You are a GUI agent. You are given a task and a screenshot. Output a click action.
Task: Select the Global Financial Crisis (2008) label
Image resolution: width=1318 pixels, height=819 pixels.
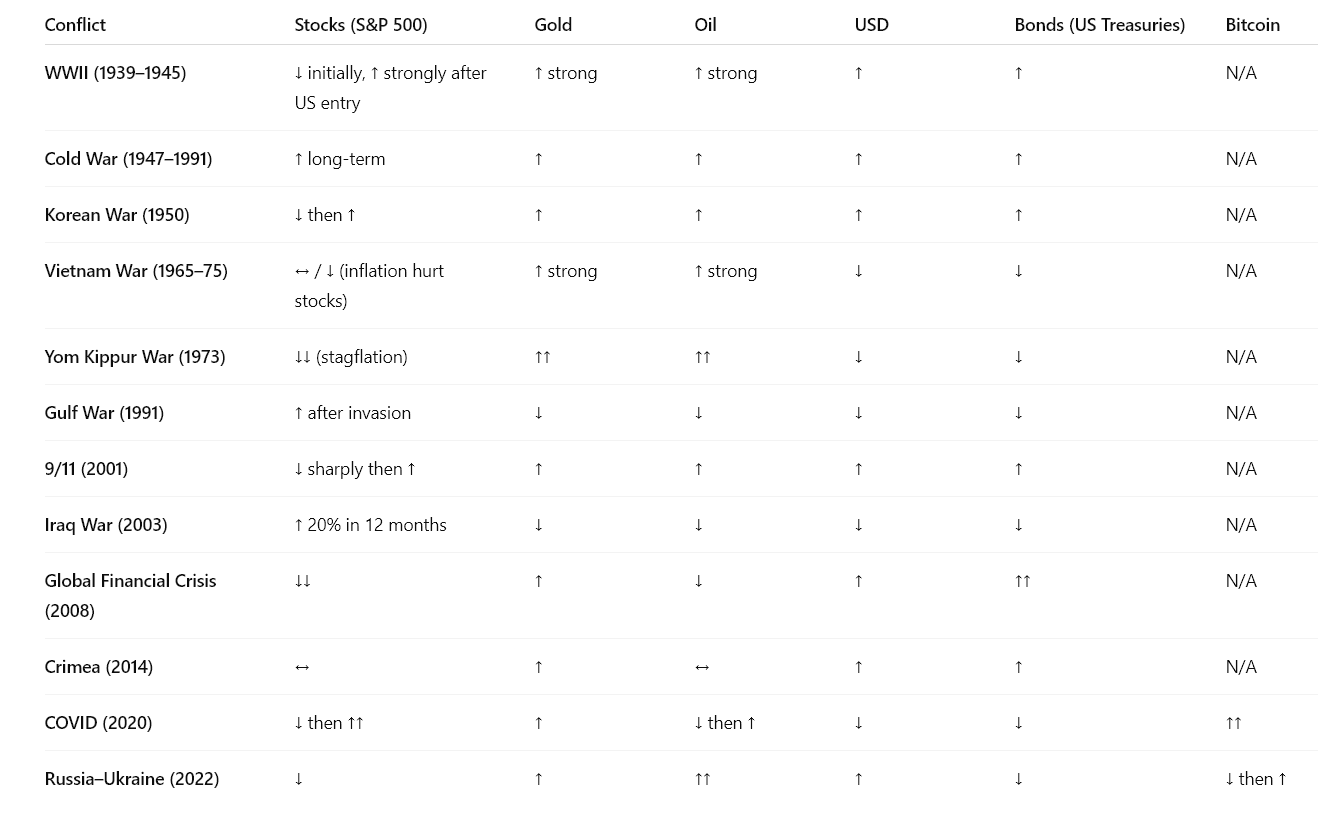pyautogui.click(x=130, y=595)
